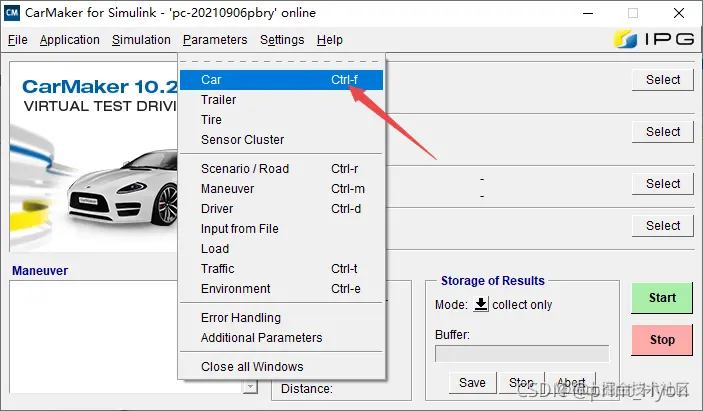The height and width of the screenshot is (411, 703).
Task: Click the red Stop simulation button
Action: click(x=662, y=340)
